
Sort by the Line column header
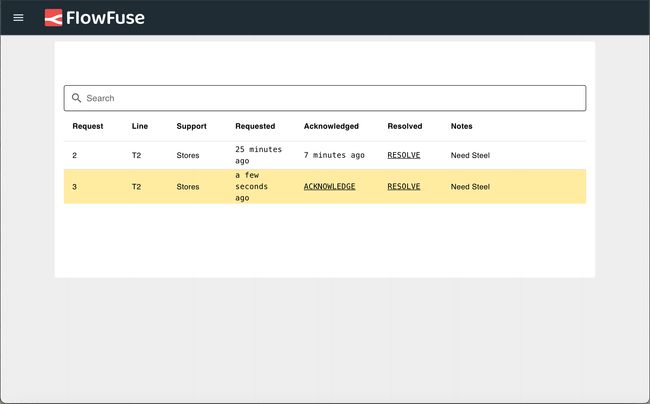point(139,126)
